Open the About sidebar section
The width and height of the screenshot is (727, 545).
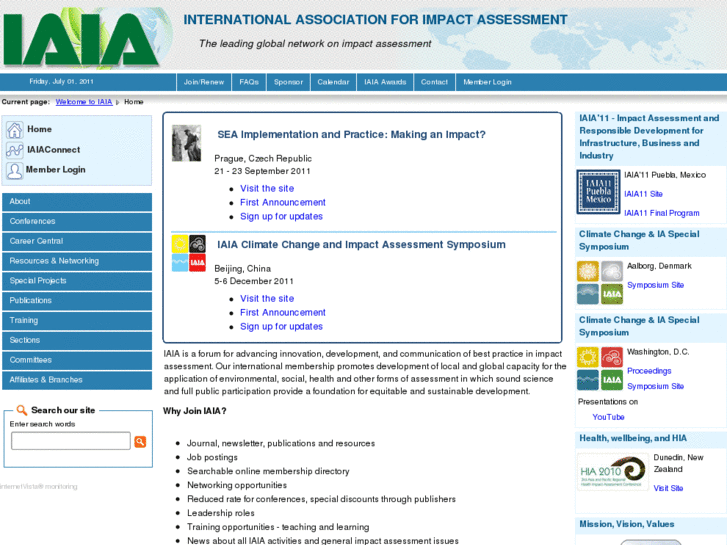pyautogui.click(x=77, y=202)
